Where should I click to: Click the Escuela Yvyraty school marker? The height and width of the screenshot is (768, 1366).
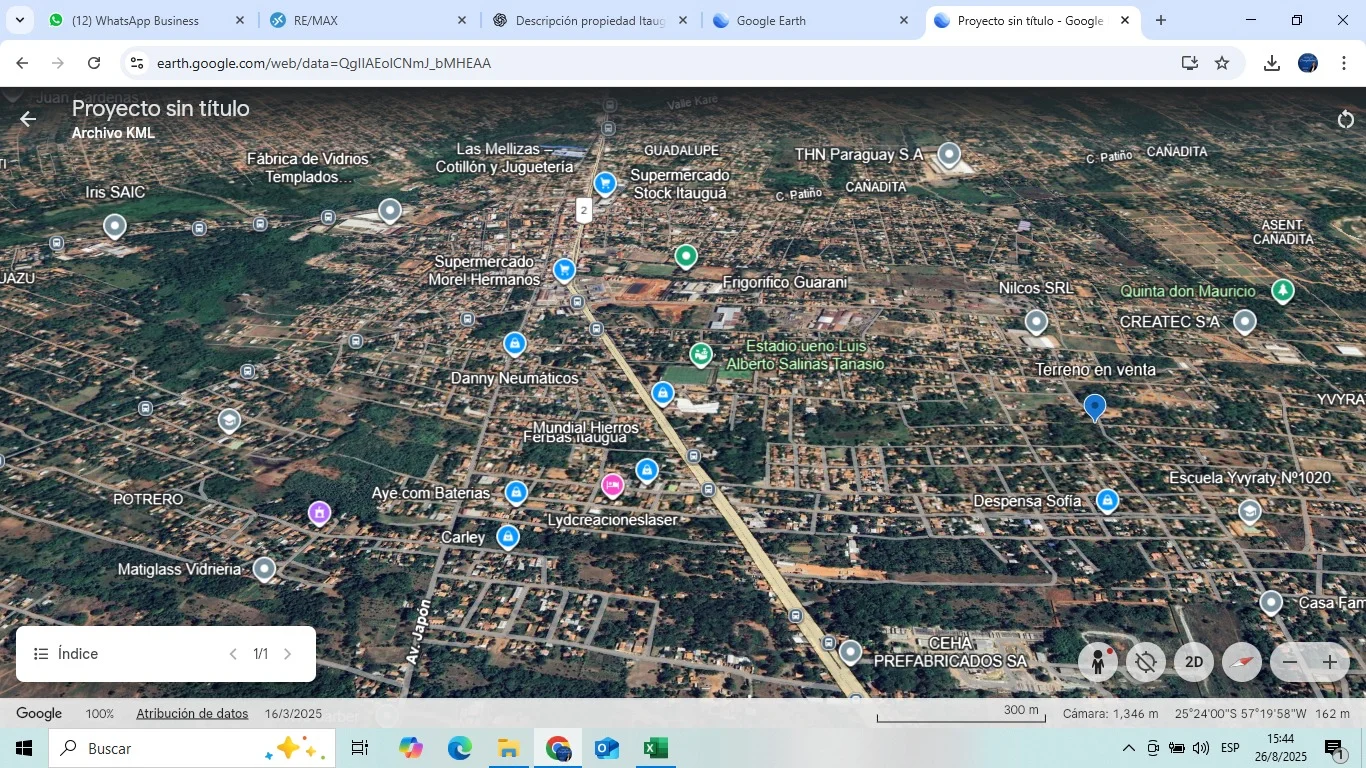(1249, 512)
